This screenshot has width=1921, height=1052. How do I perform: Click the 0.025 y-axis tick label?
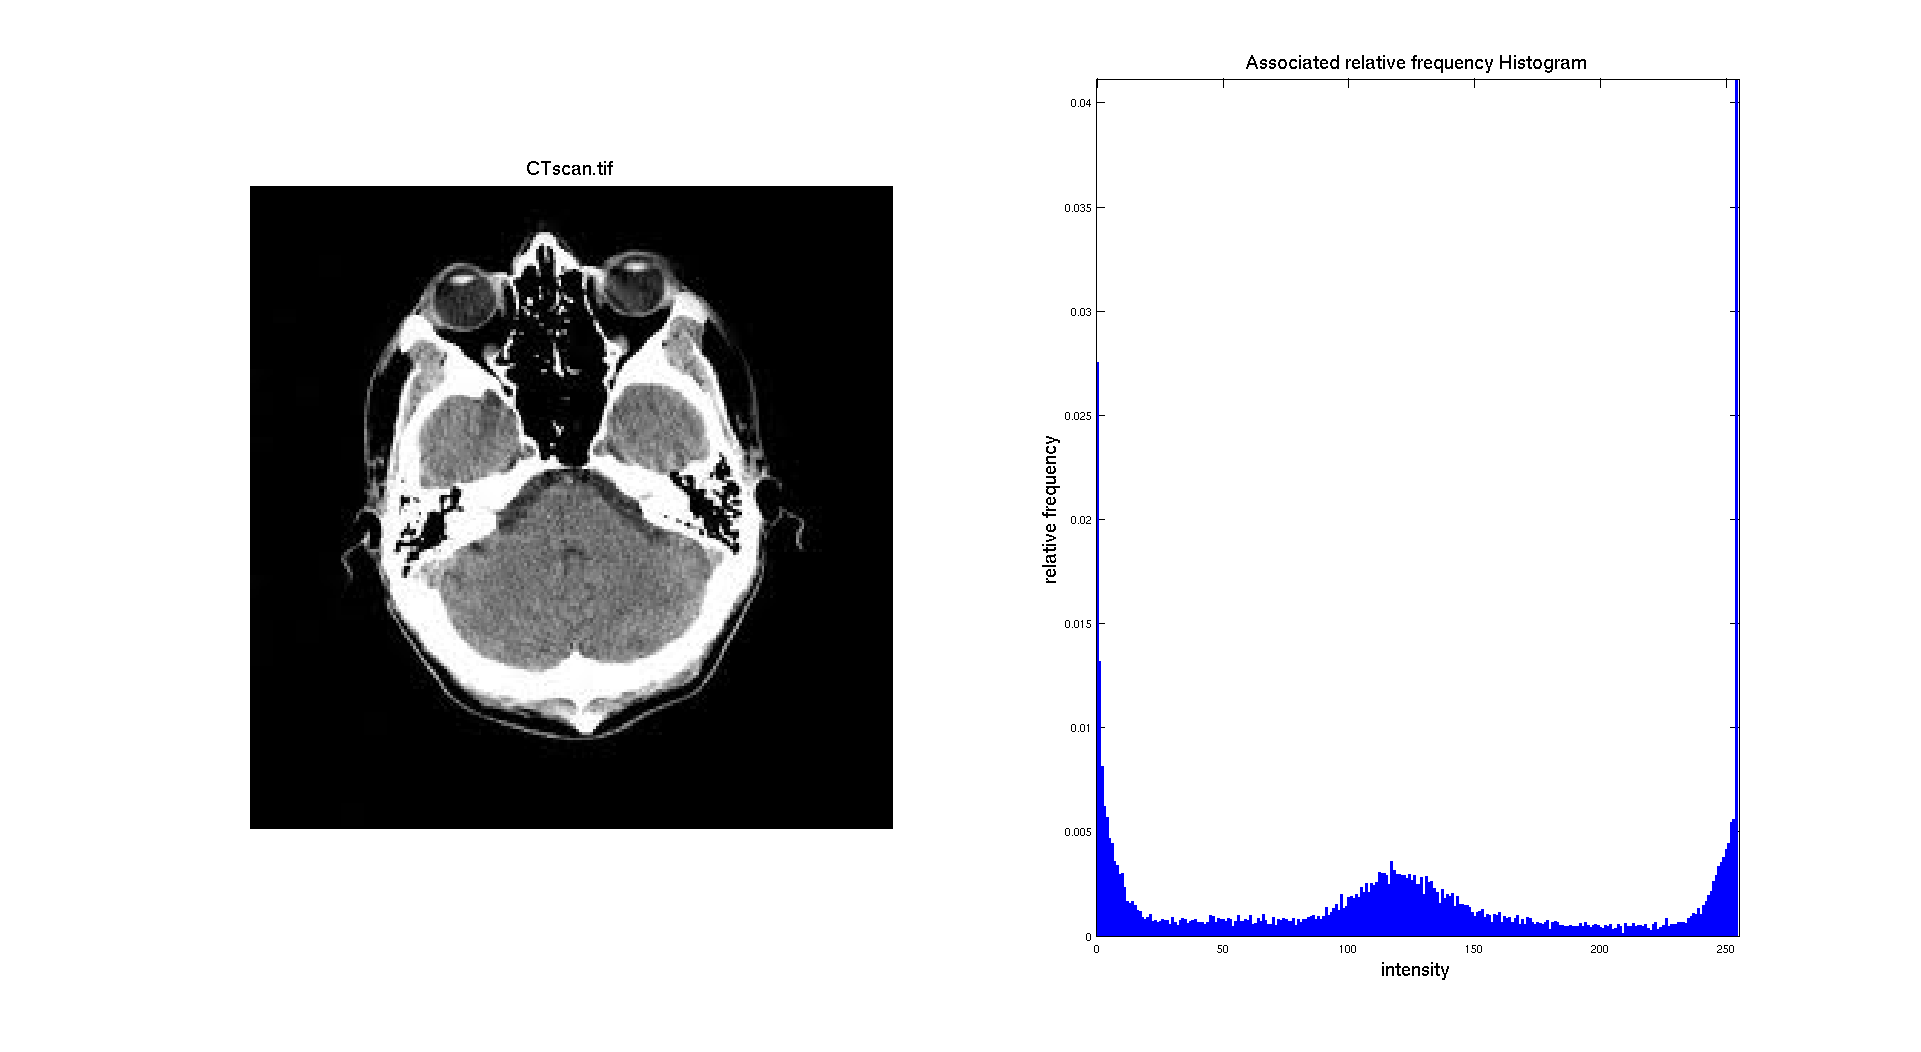(x=1078, y=416)
